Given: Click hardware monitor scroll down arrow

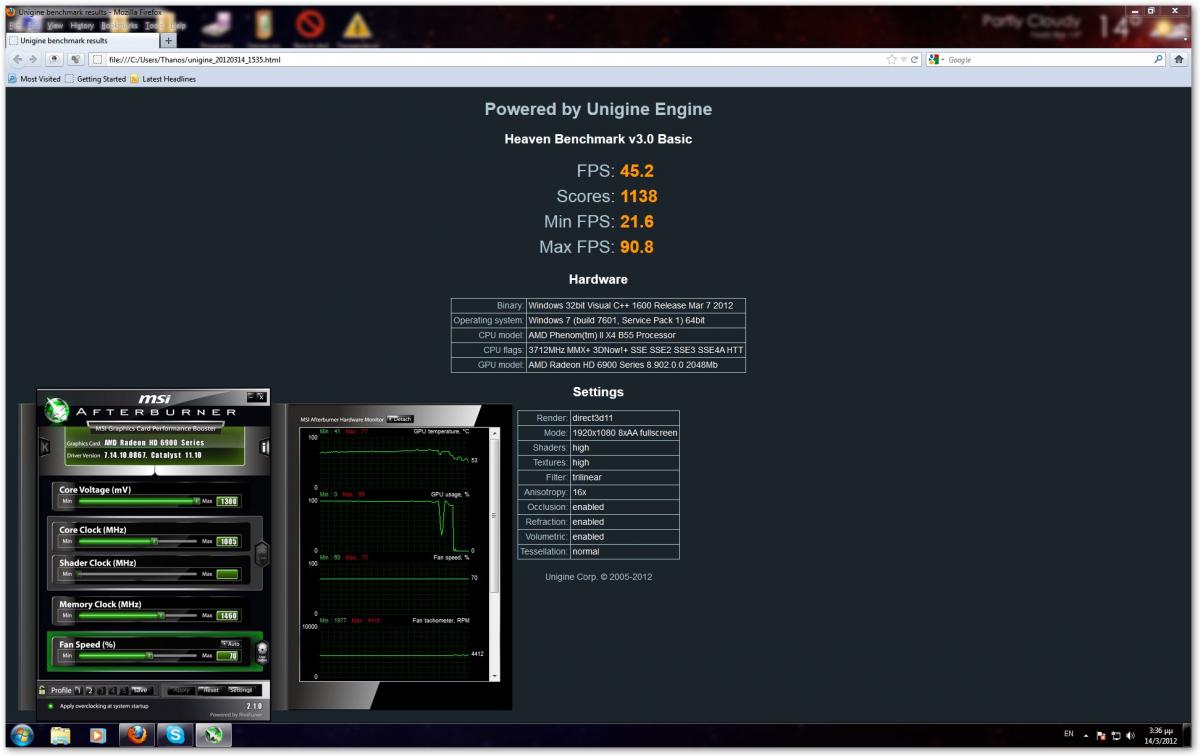Looking at the screenshot, I should pyautogui.click(x=493, y=677).
